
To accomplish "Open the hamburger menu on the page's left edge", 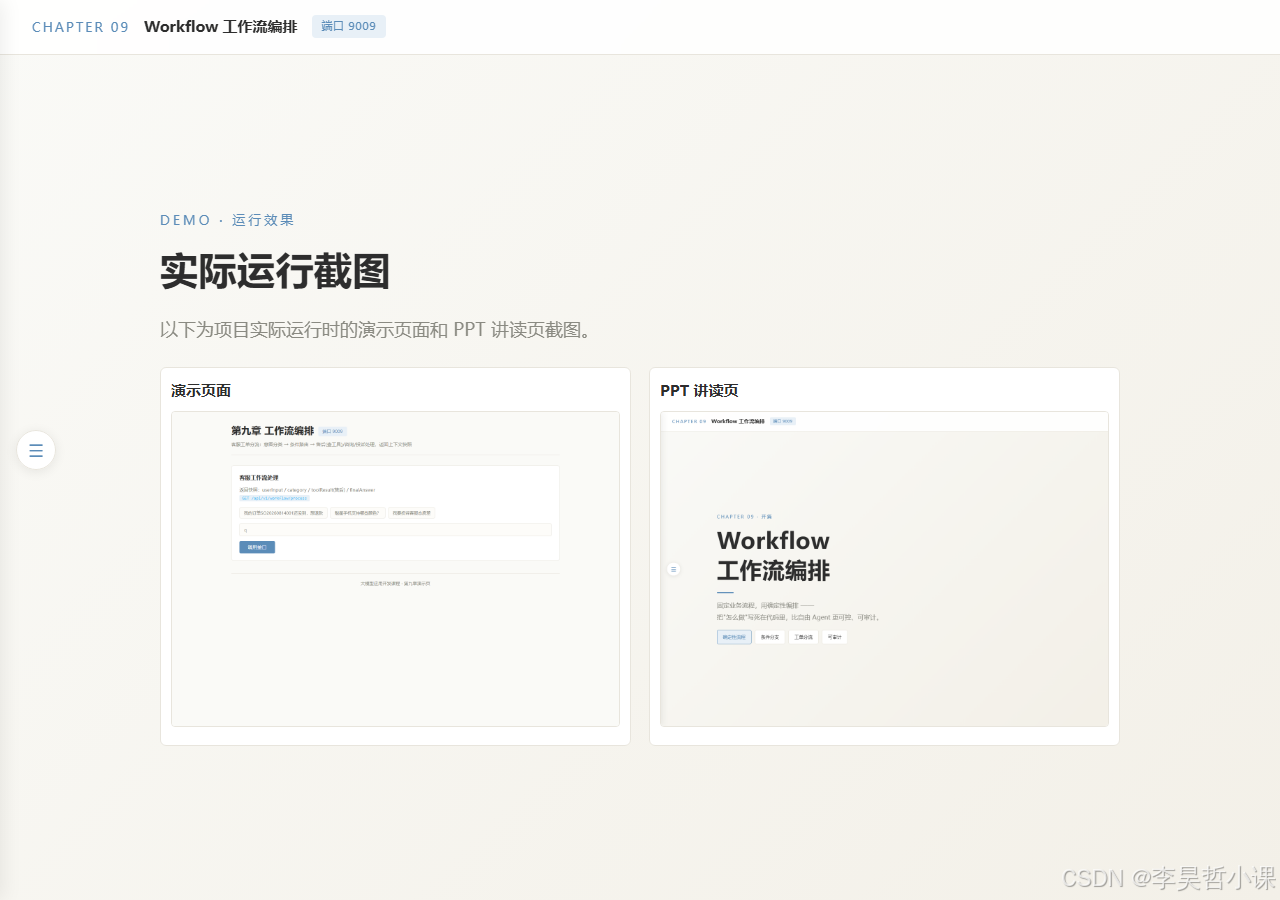I will tap(36, 450).
